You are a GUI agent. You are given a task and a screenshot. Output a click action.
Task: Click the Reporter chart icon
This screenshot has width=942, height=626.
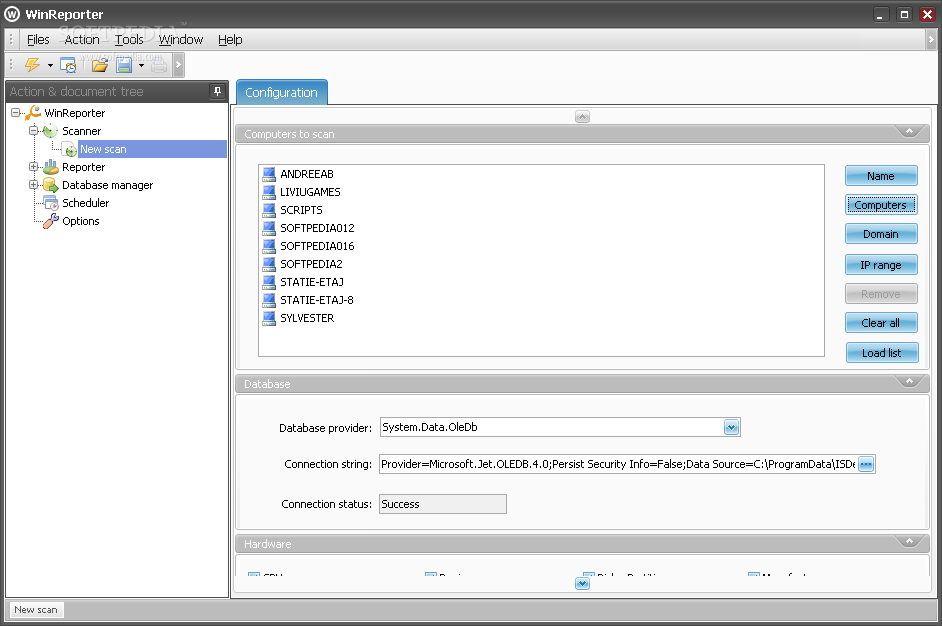[x=50, y=167]
